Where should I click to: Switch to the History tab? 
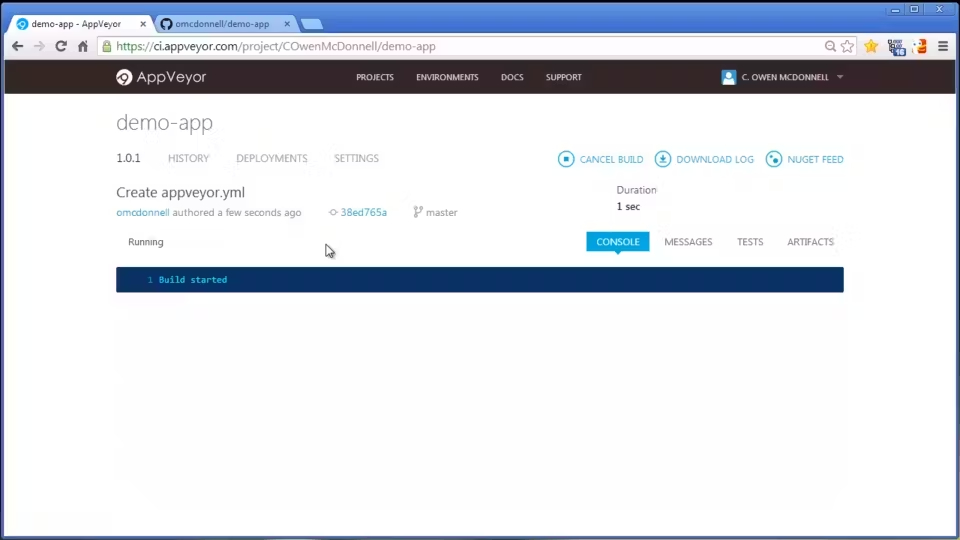click(189, 158)
